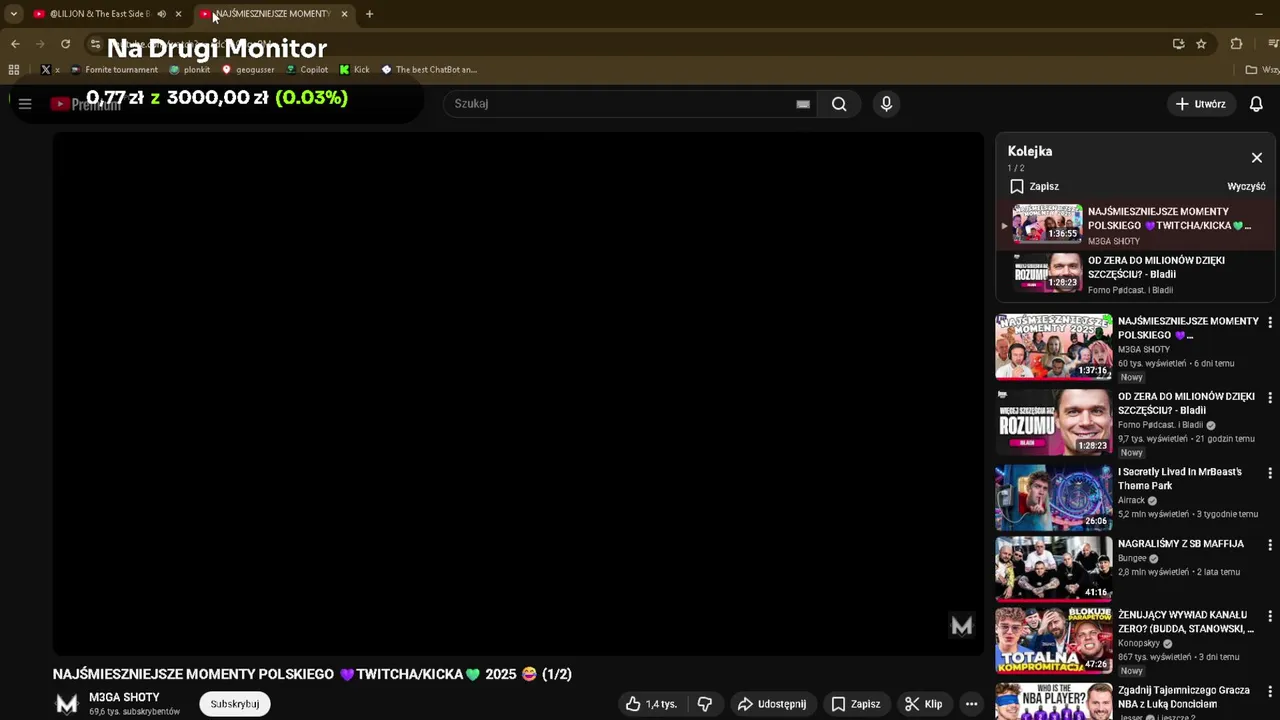Viewport: 1280px width, 720px height.
Task: Reload the current page
Action: point(65,44)
